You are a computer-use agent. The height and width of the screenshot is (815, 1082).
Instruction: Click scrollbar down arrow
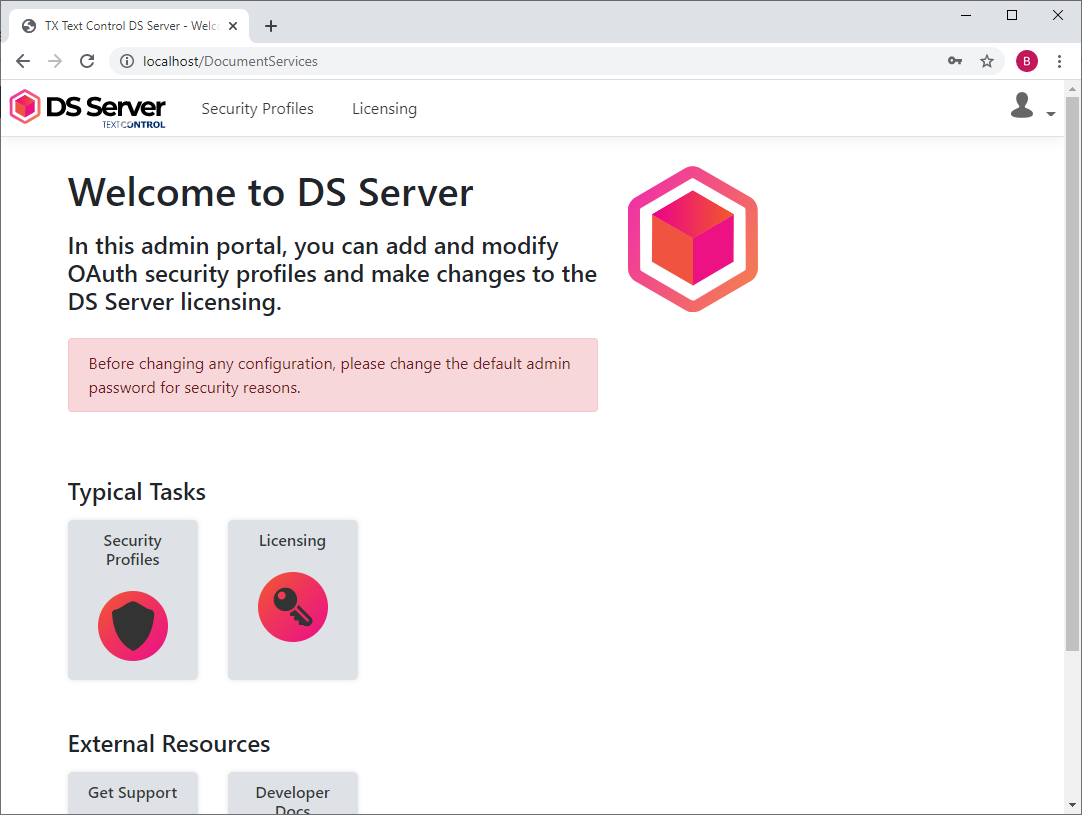pyautogui.click(x=1072, y=805)
